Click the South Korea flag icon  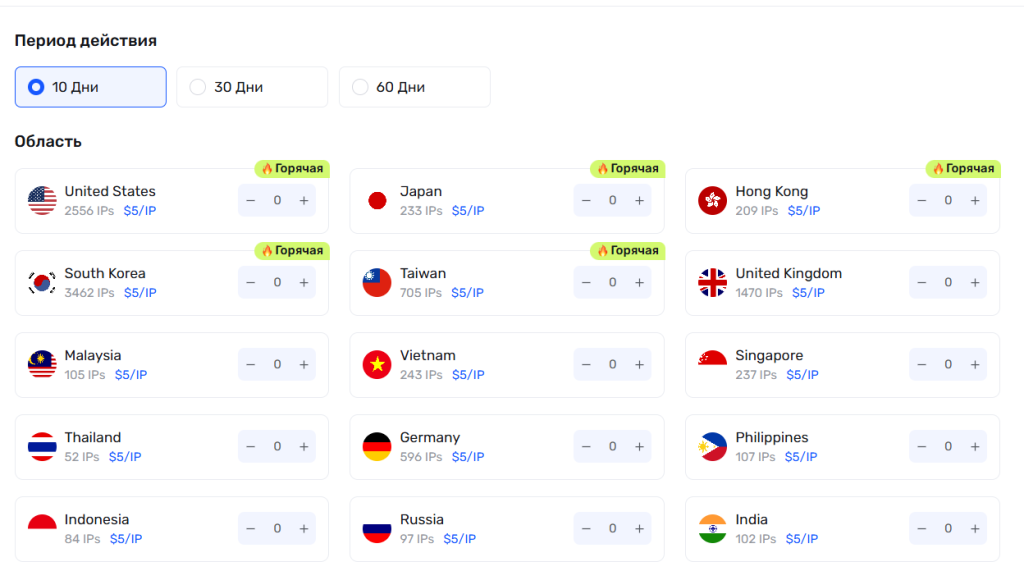[42, 283]
